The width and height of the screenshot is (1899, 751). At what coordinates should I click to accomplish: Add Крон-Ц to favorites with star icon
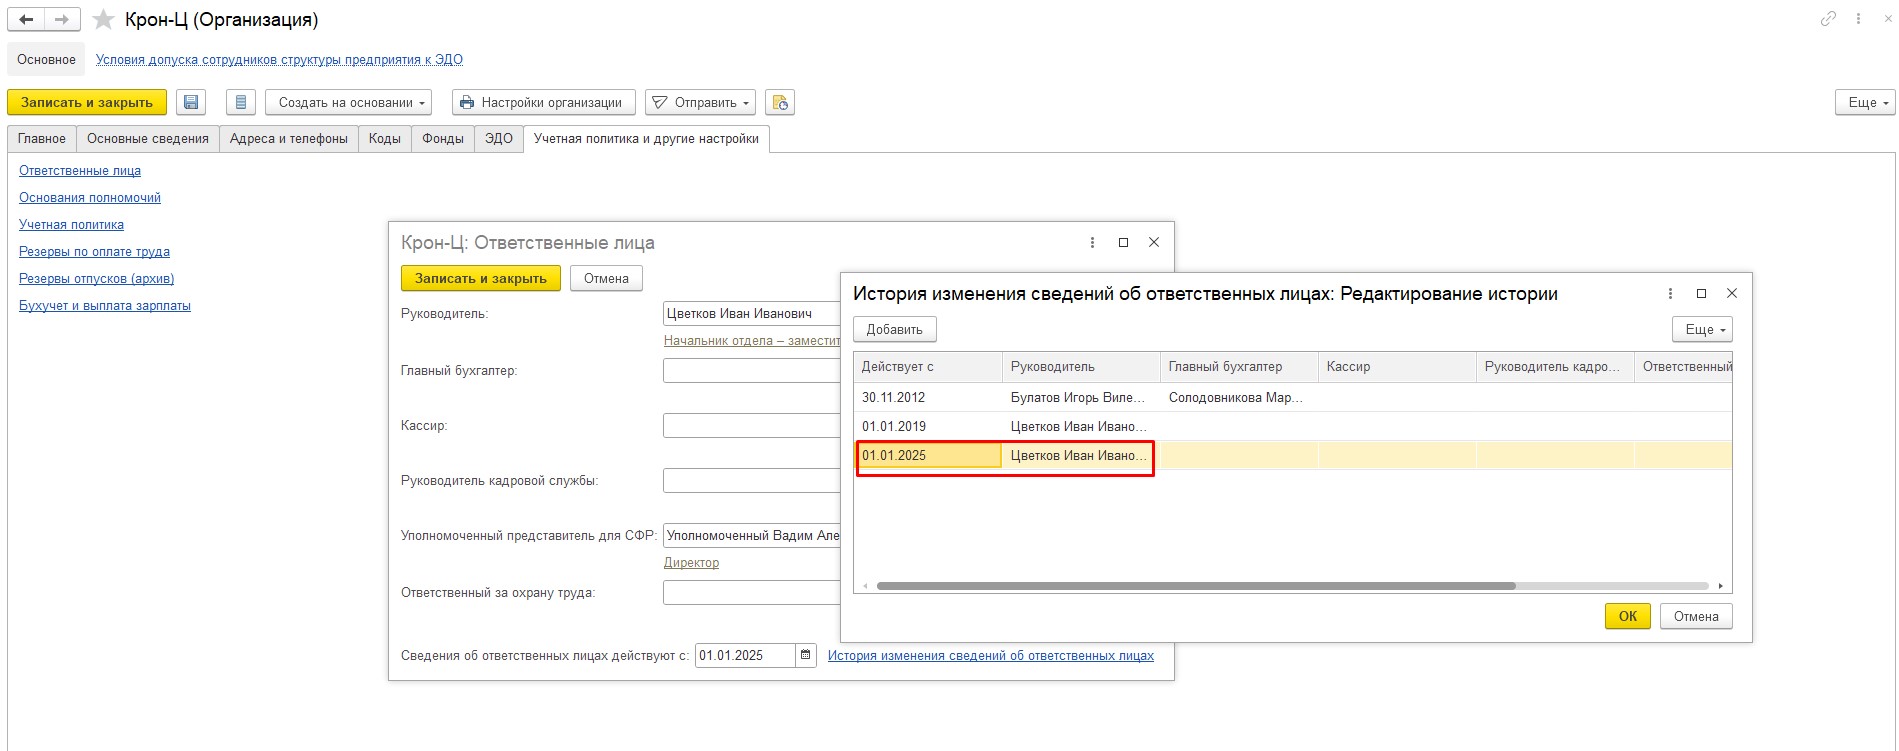click(103, 19)
